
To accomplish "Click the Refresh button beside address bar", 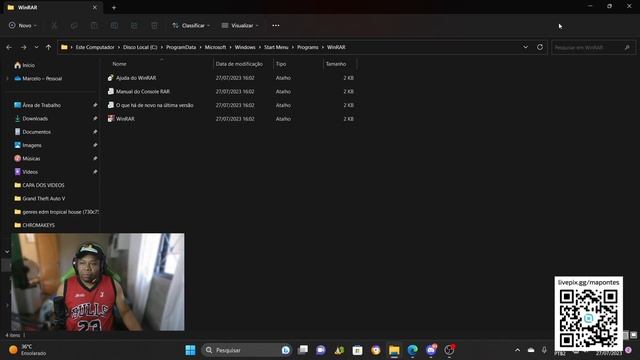I will (x=540, y=47).
